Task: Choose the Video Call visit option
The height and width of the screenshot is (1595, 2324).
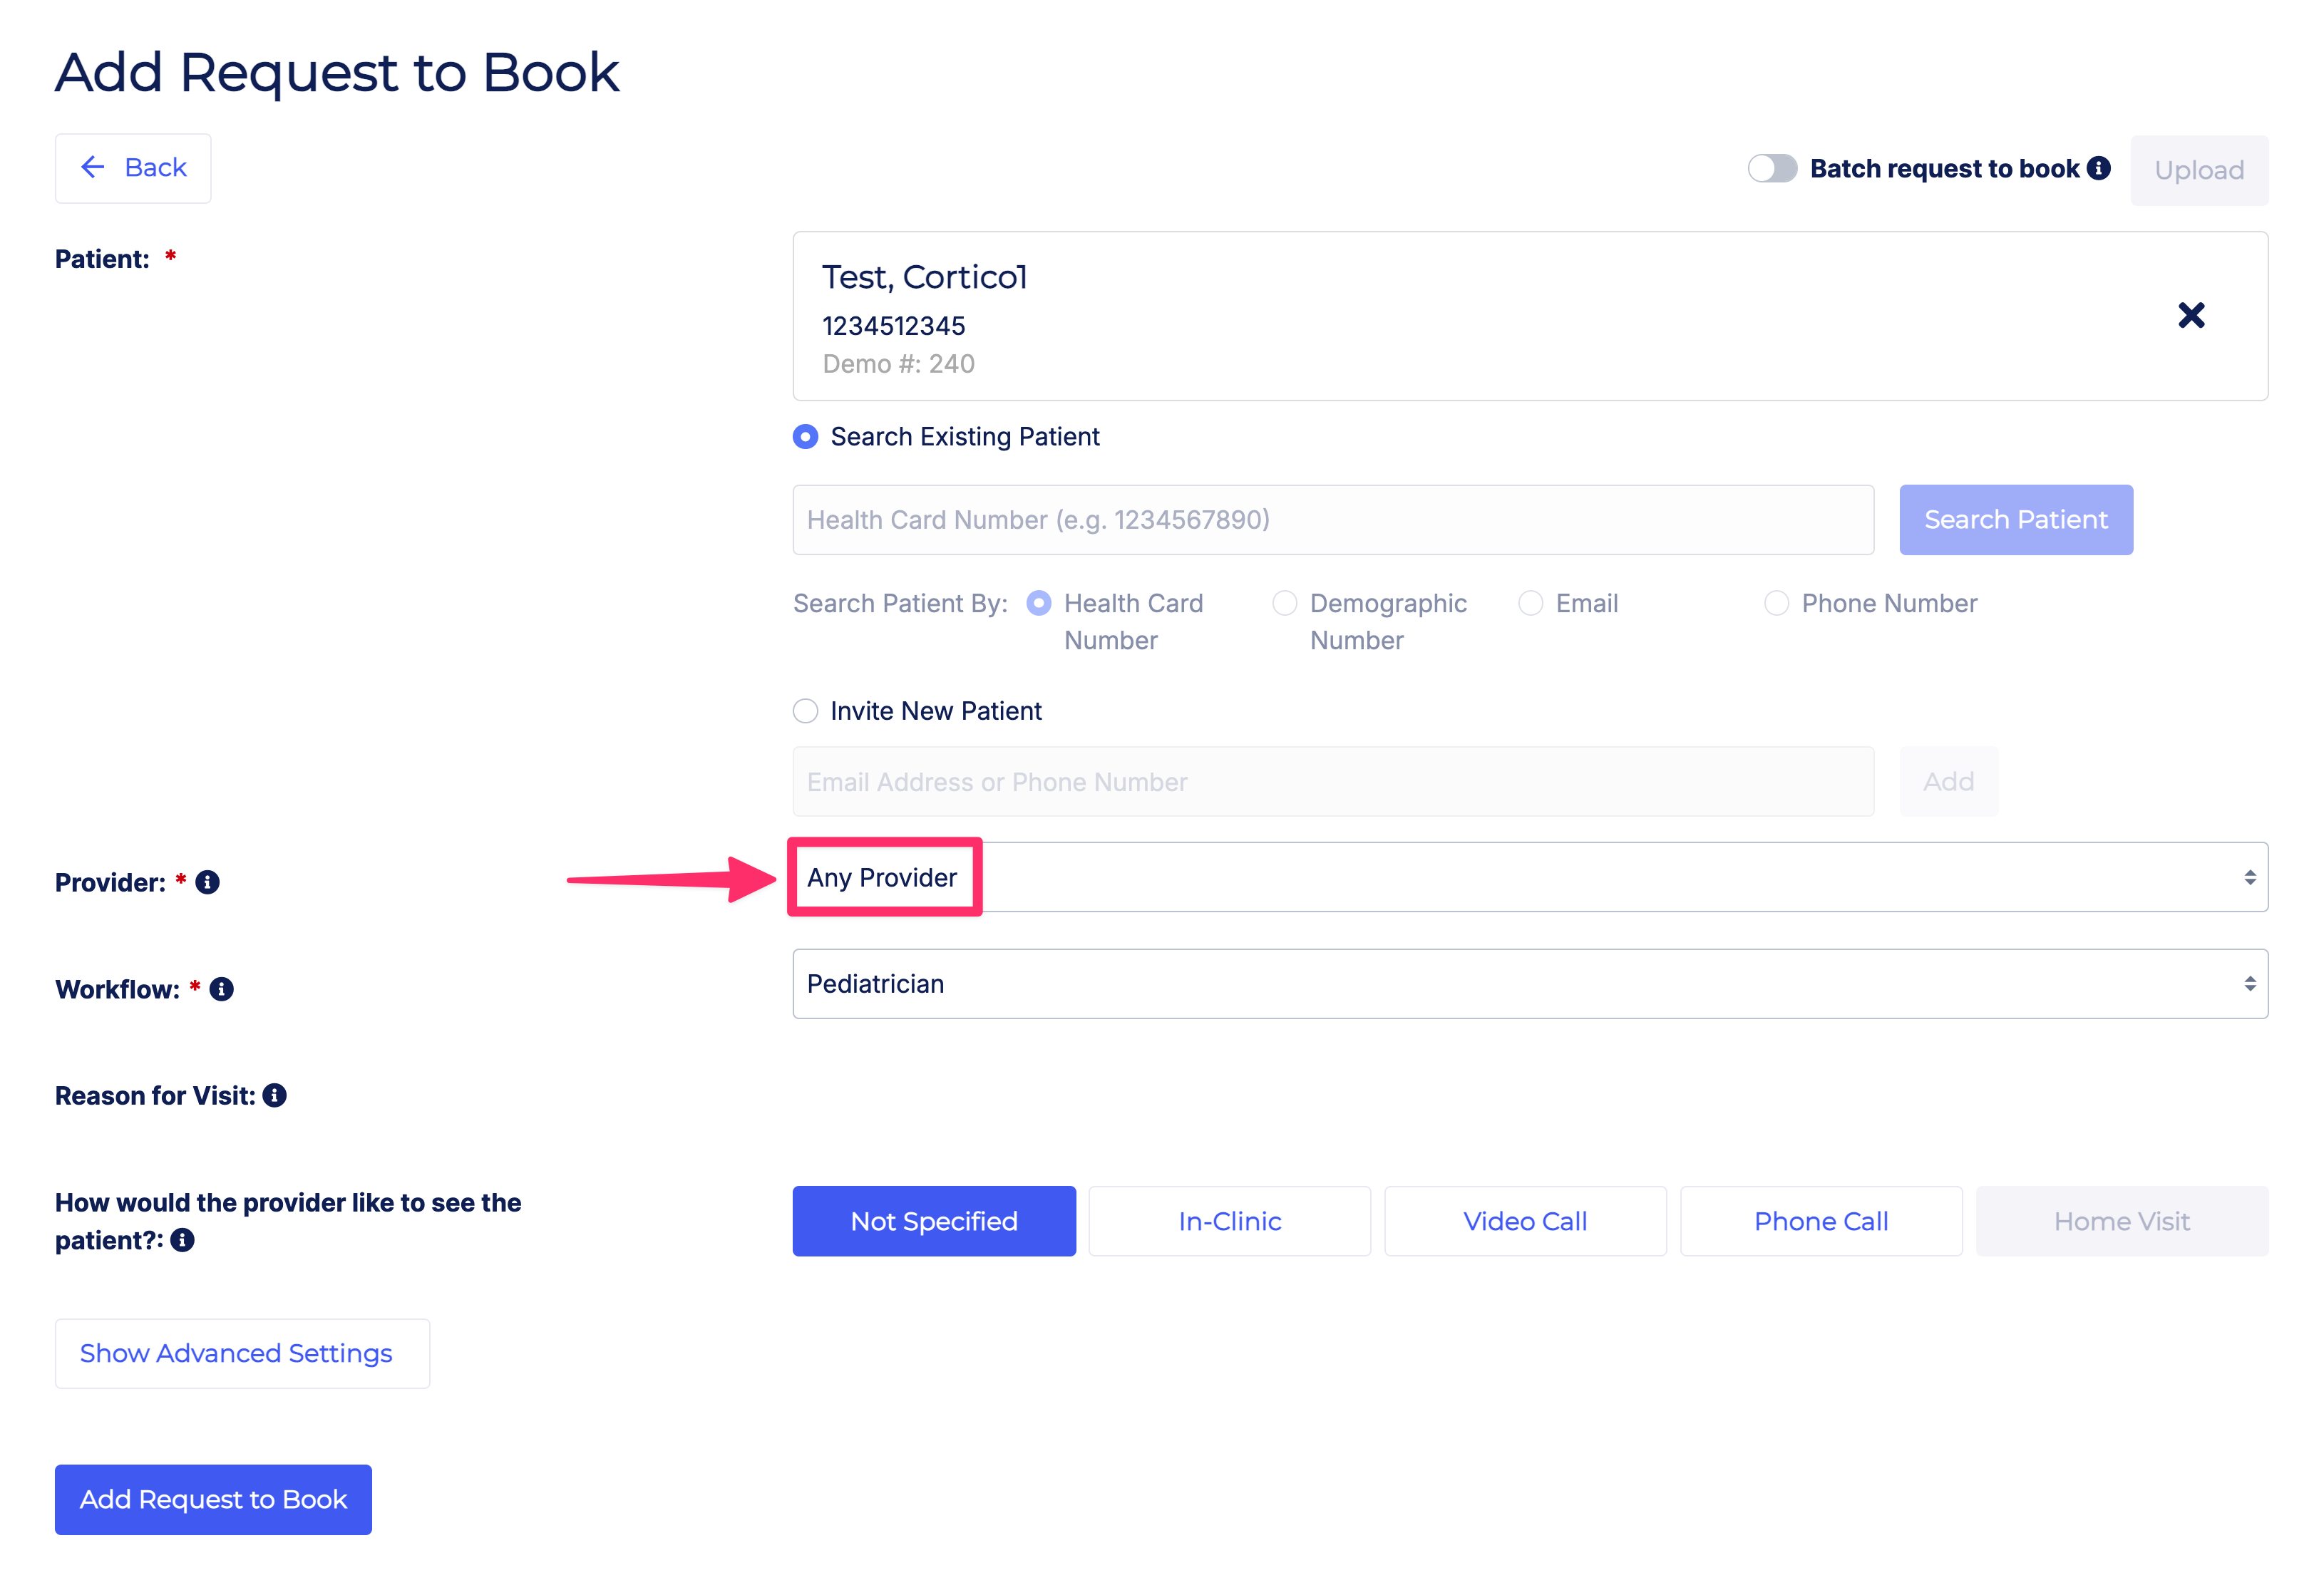Action: [x=1525, y=1221]
